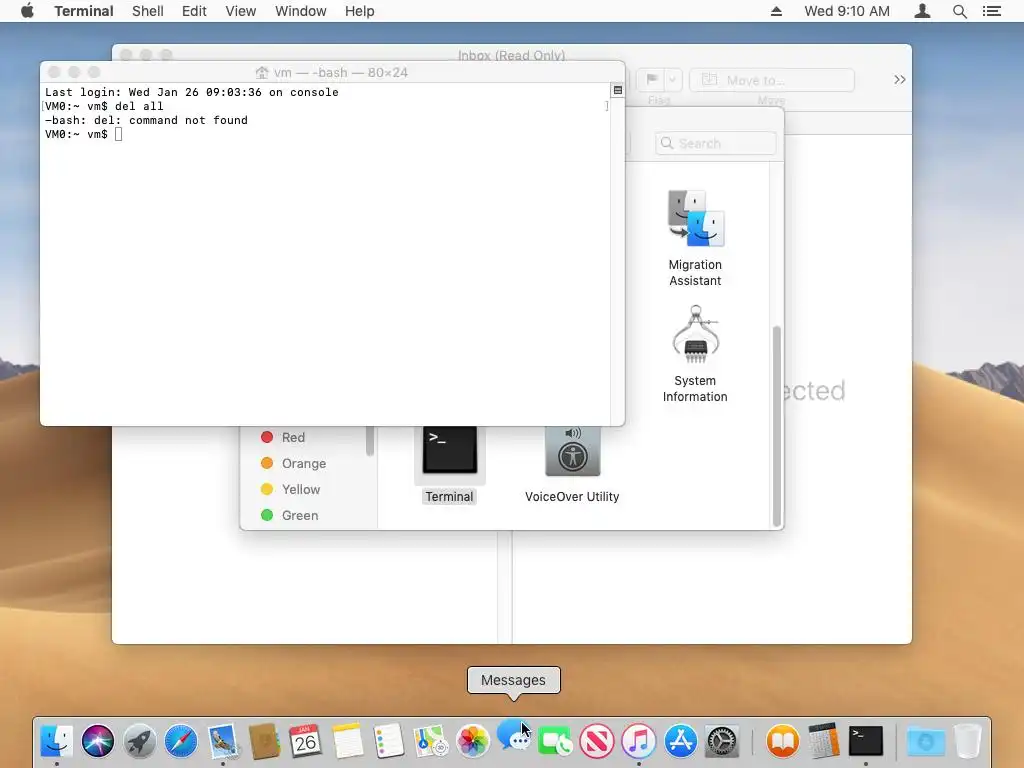Viewport: 1024px width, 768px height.
Task: Click the clock Wed 9:10 AM
Action: 847,11
